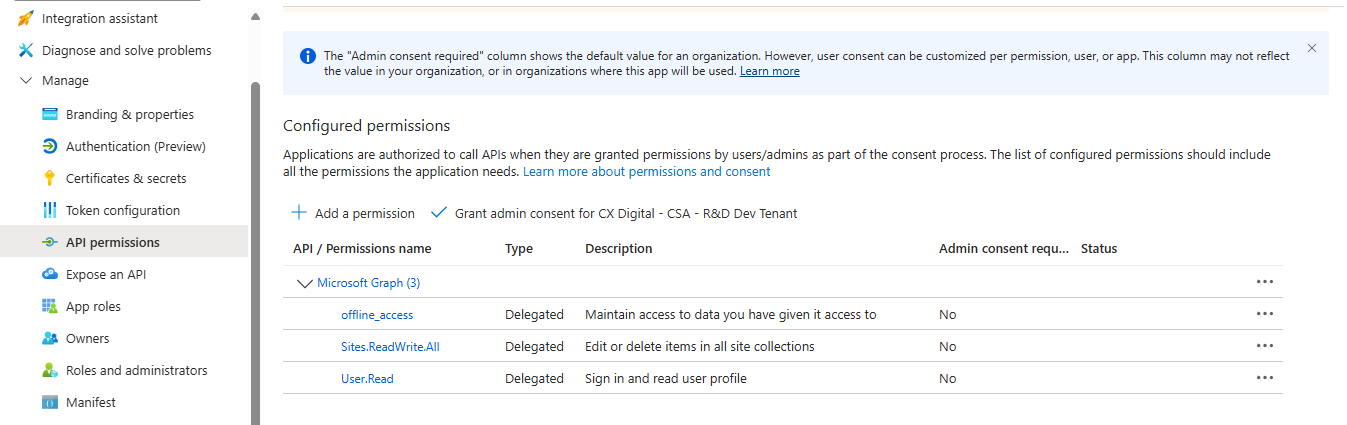The height and width of the screenshot is (425, 1347).
Task: Open the ellipsis menu for the User.Read row
Action: 1265,378
